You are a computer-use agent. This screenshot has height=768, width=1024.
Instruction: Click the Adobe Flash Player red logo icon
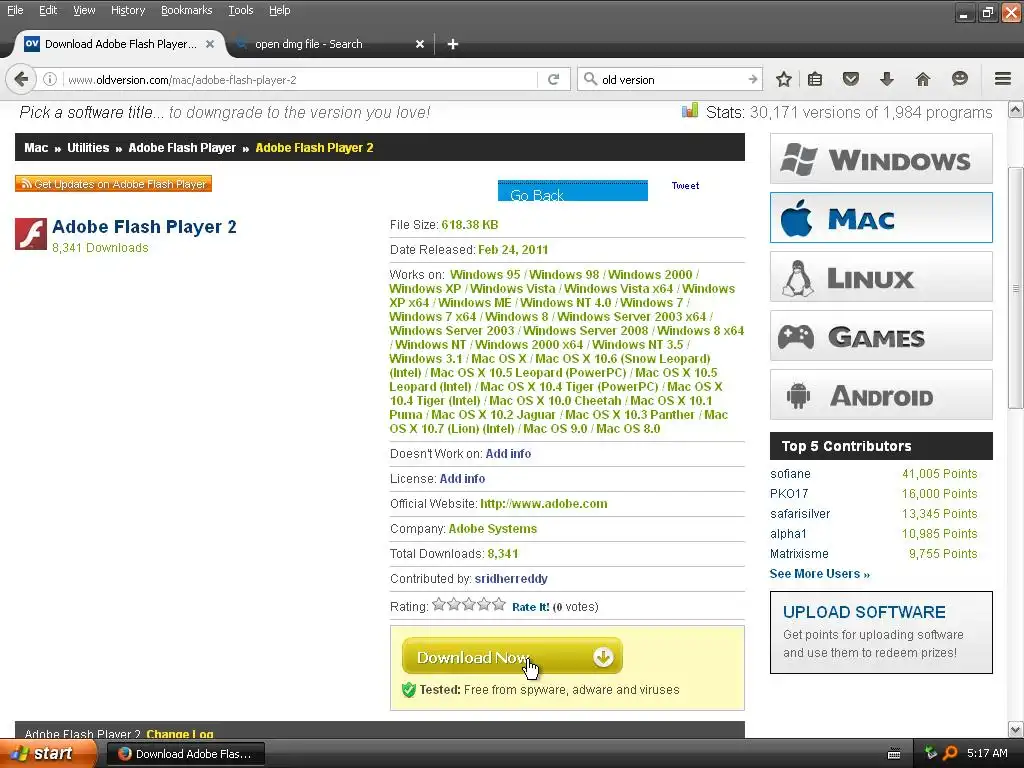coord(31,234)
